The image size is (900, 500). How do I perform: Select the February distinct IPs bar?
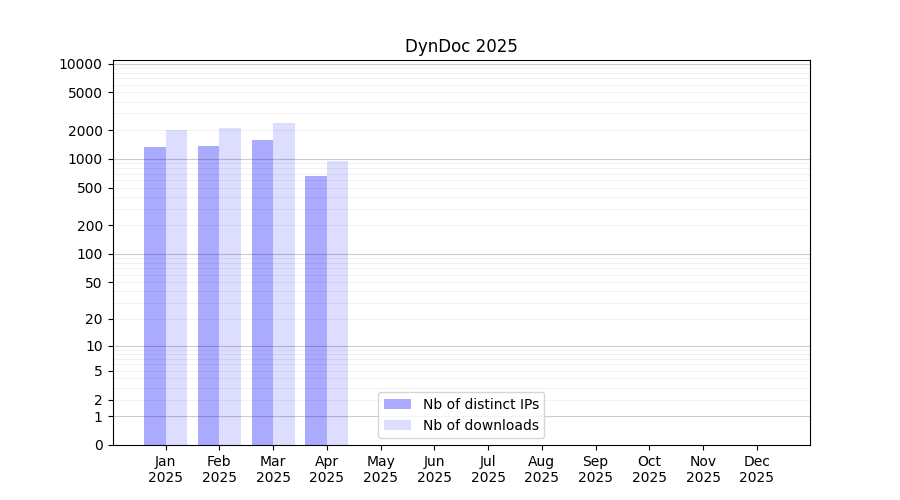point(208,296)
